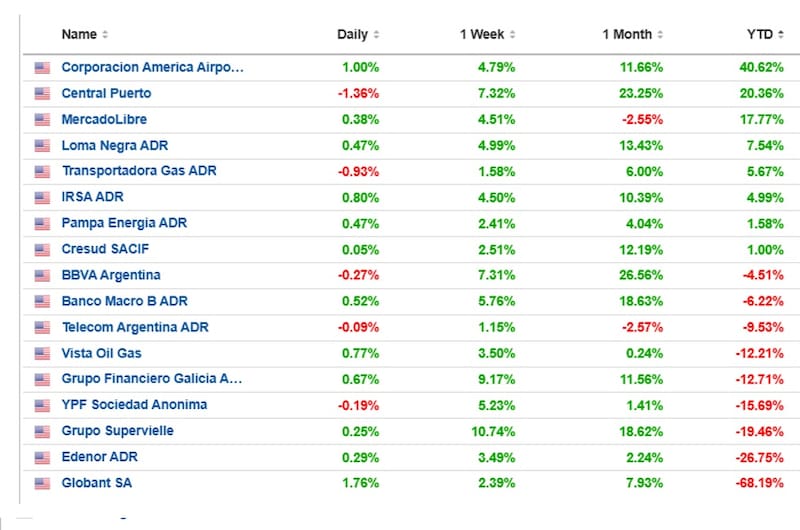Open Transportadora Gas ADR stock page
The image size is (800, 530).
point(138,172)
